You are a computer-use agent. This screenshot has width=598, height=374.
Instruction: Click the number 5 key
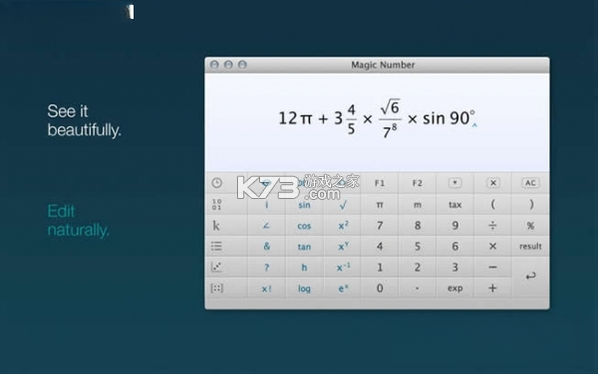point(417,247)
